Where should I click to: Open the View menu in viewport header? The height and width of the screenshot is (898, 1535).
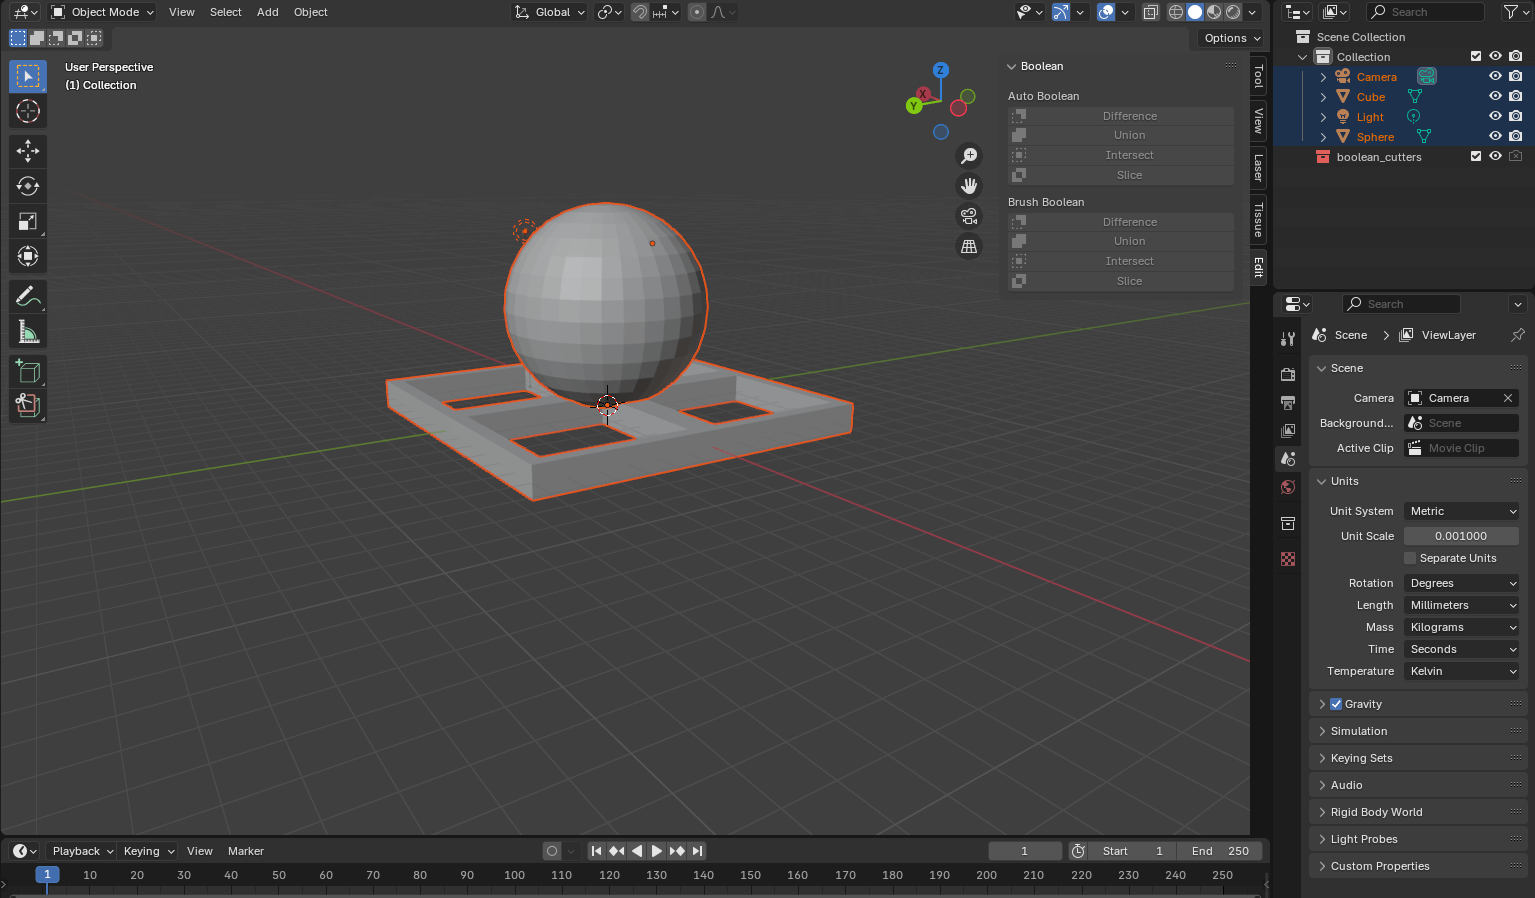tap(182, 12)
